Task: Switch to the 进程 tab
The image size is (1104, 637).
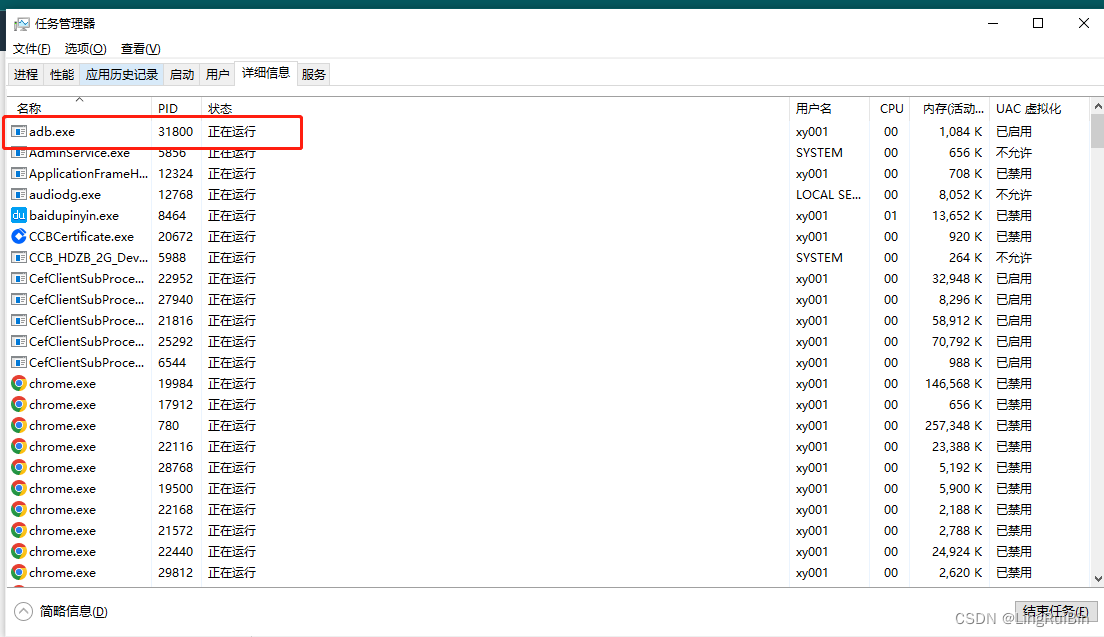Action: (x=26, y=75)
